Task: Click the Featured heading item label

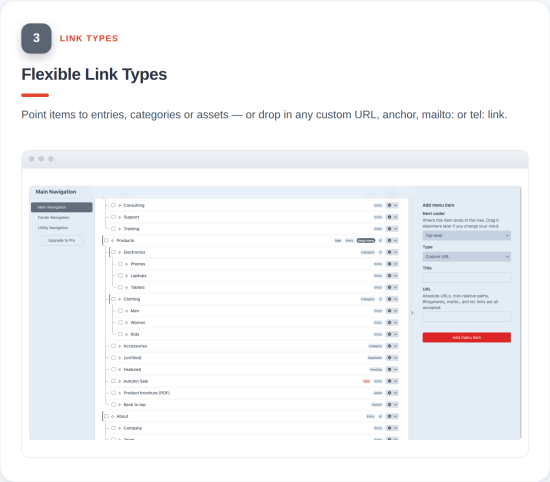Action: pos(132,369)
